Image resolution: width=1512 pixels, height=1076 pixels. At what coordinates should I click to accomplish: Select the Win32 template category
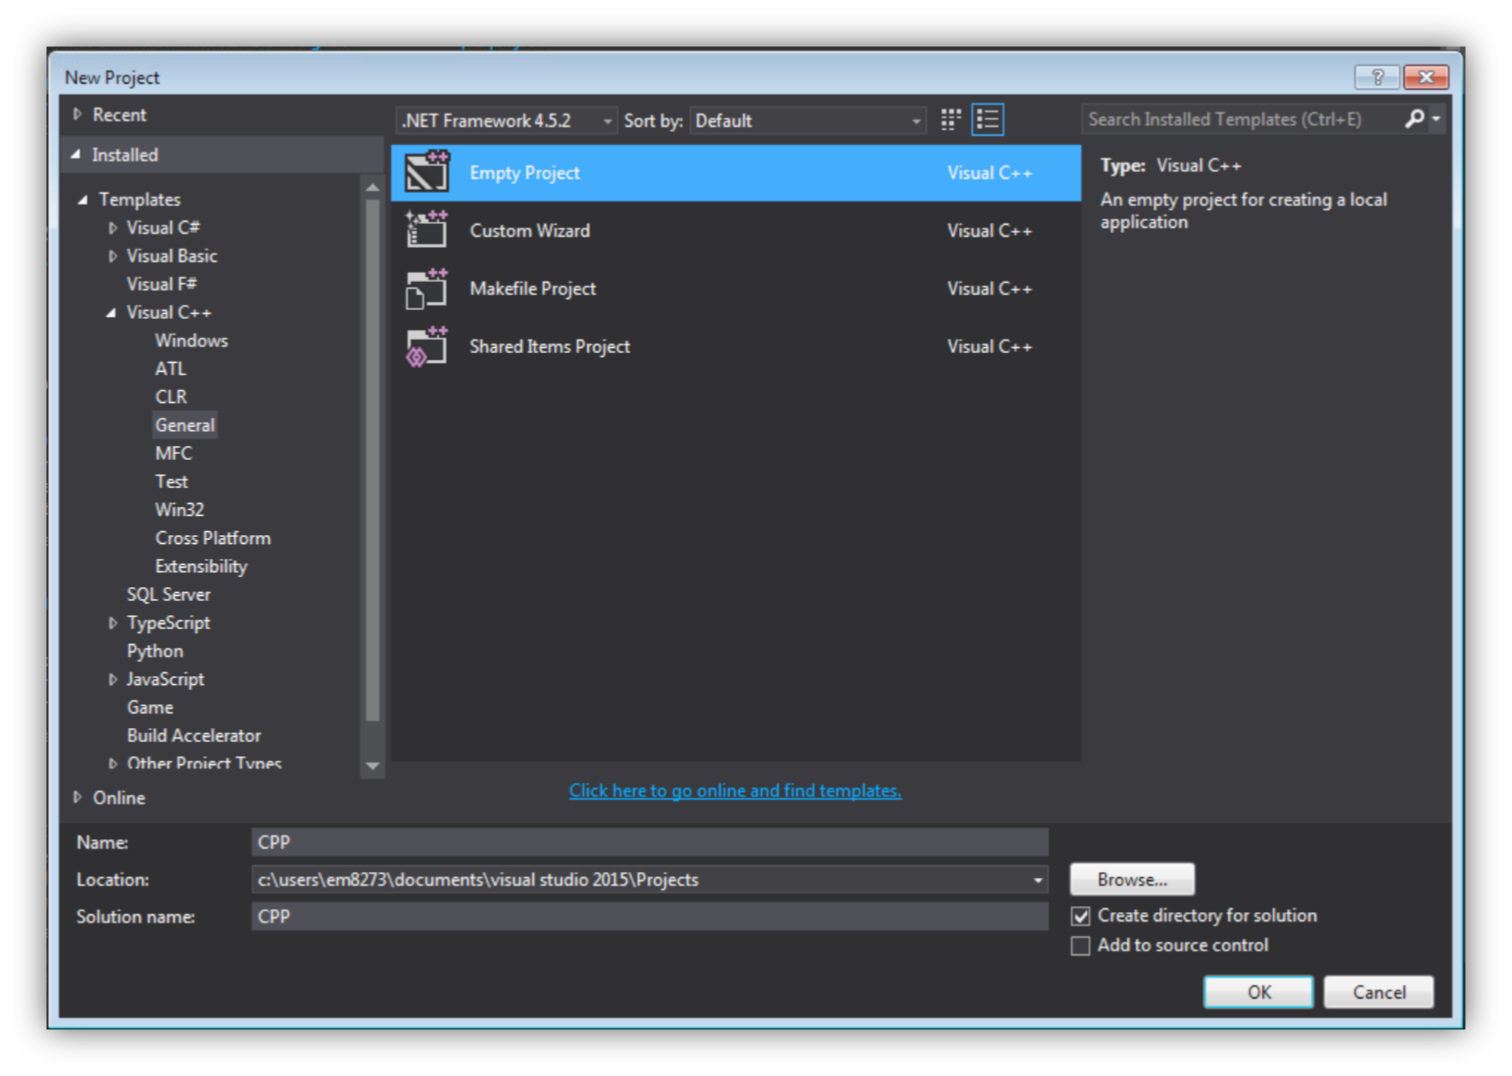pos(179,510)
